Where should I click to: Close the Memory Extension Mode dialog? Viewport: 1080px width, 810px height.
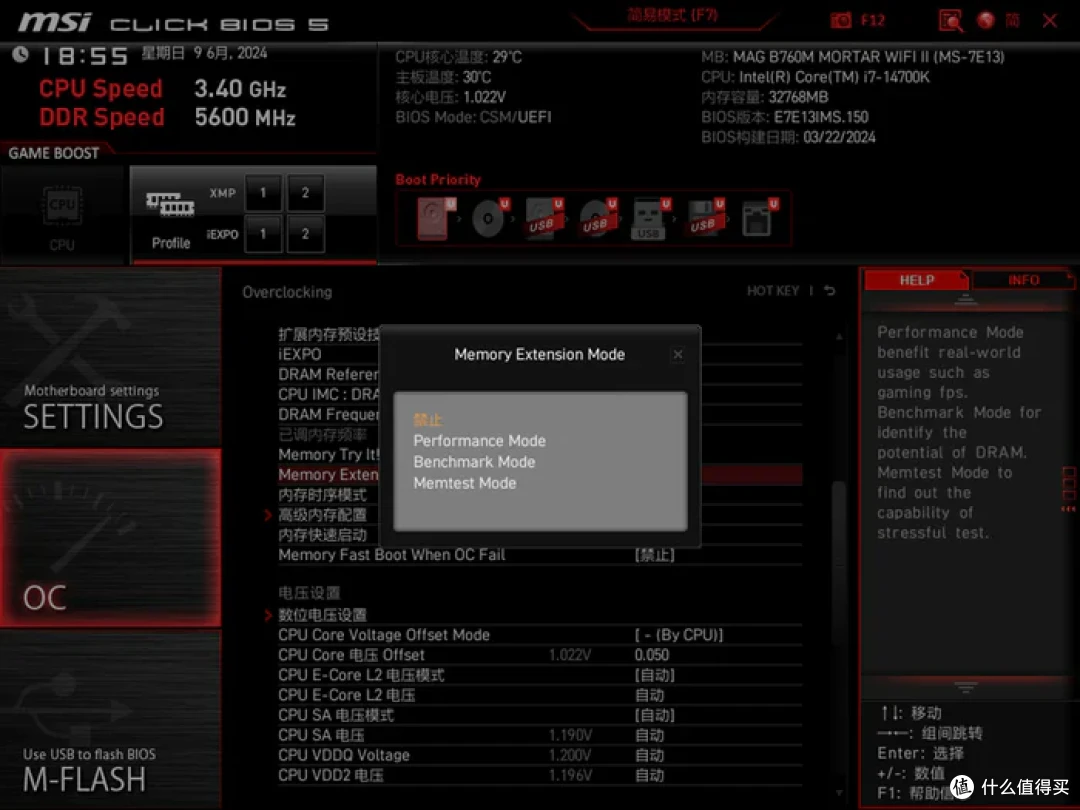pyautogui.click(x=678, y=354)
